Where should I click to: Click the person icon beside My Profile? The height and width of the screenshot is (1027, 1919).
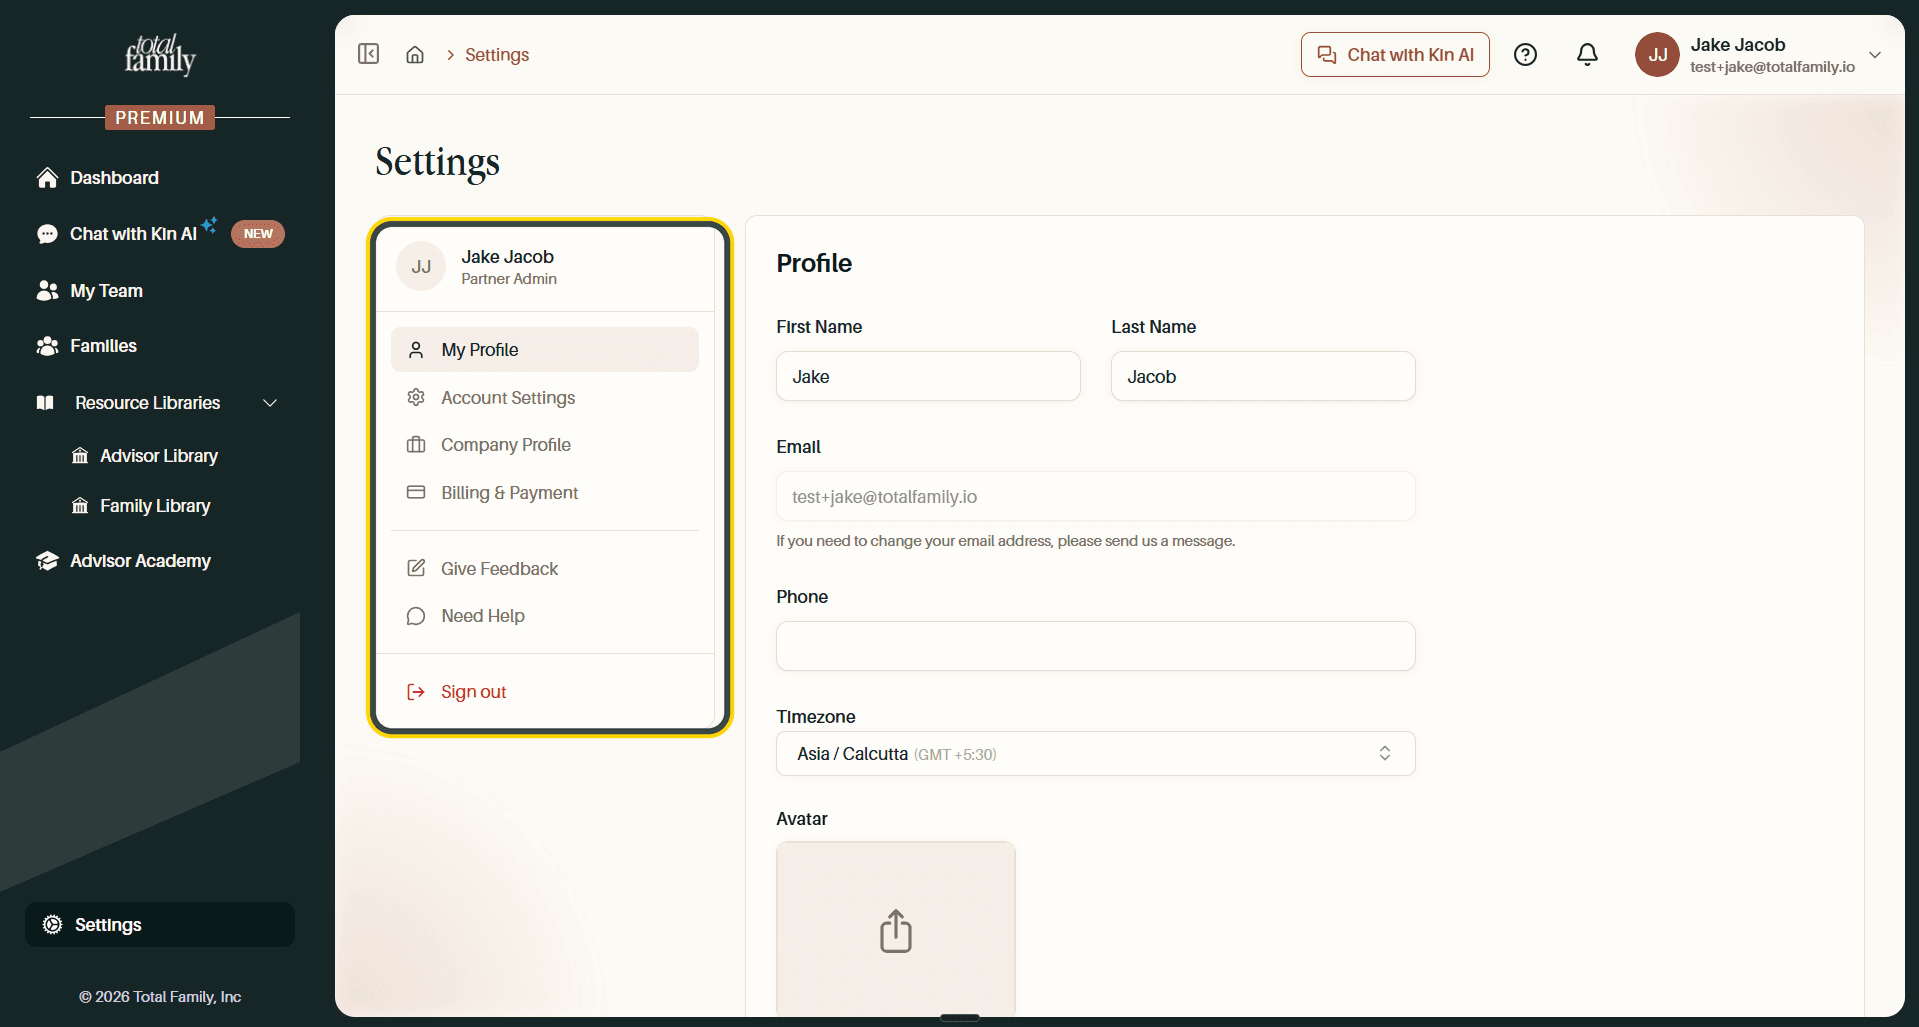click(416, 350)
